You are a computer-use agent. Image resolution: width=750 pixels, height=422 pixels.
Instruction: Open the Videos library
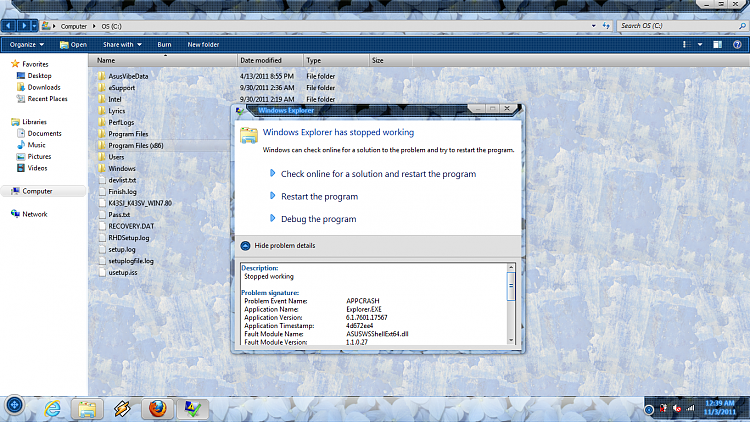[32, 168]
